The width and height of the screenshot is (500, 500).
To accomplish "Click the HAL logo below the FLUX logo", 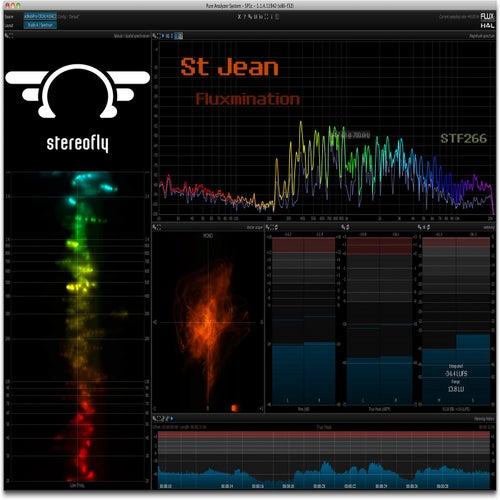I will pos(487,25).
